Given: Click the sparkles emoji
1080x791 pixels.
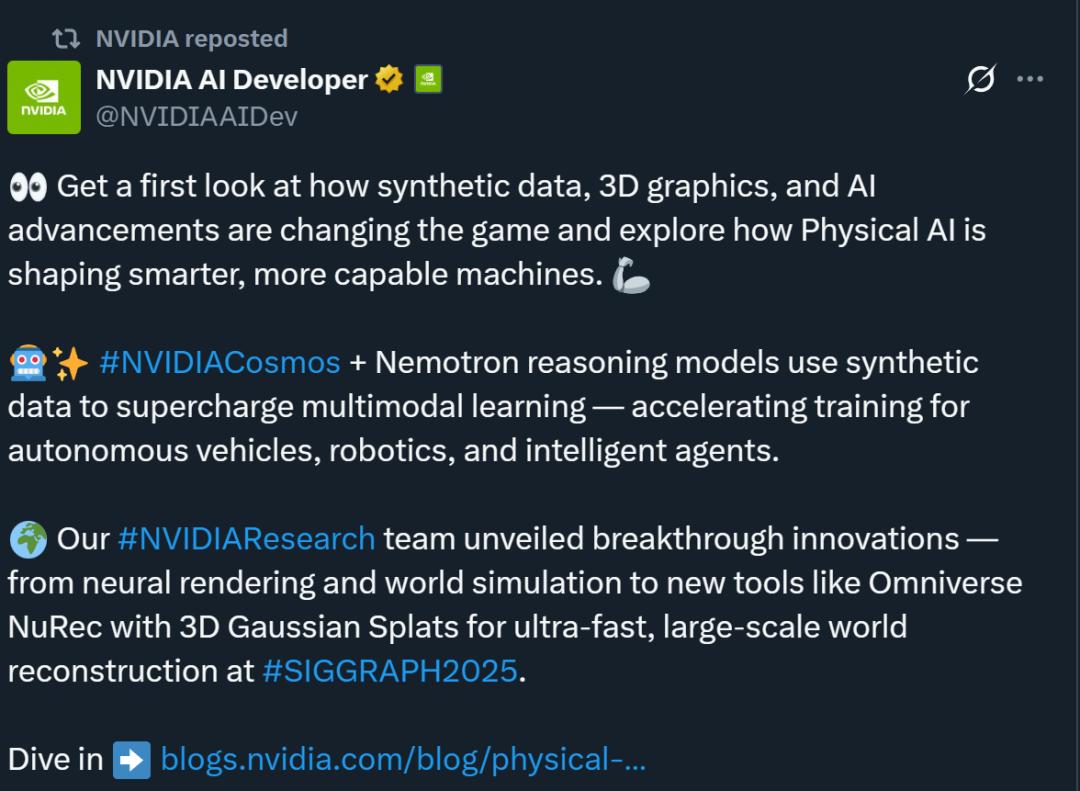Looking at the screenshot, I should (71, 363).
